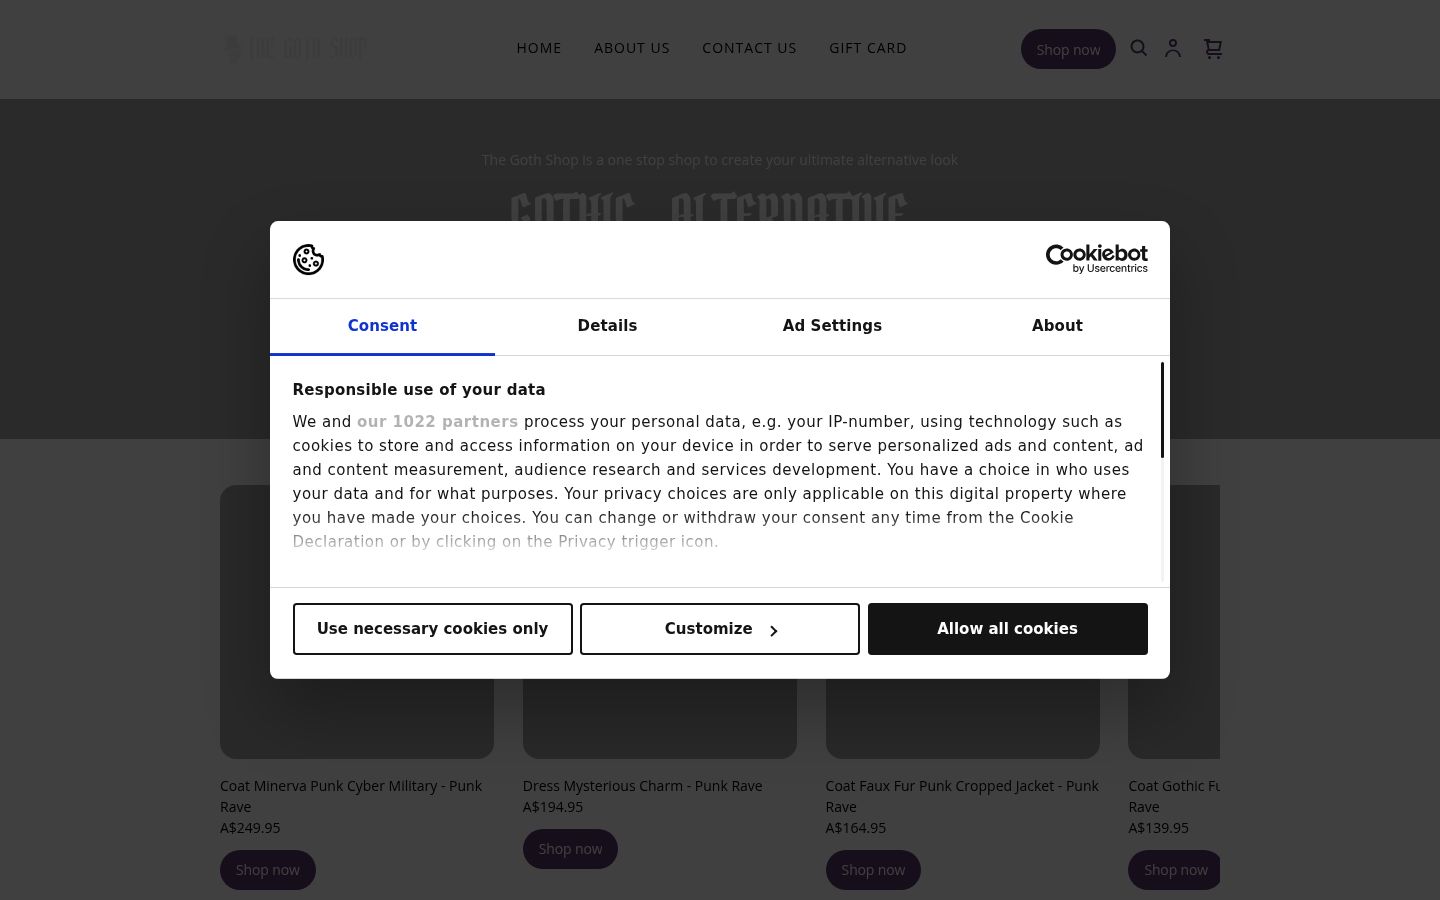Expand Customize cookie options
The width and height of the screenshot is (1440, 900).
[720, 629]
